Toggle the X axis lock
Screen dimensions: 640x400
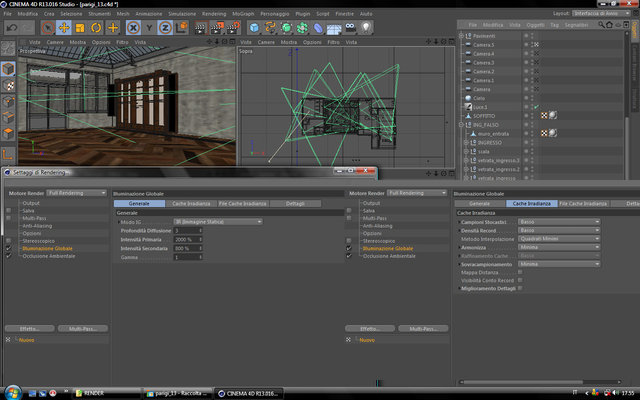[x=133, y=28]
